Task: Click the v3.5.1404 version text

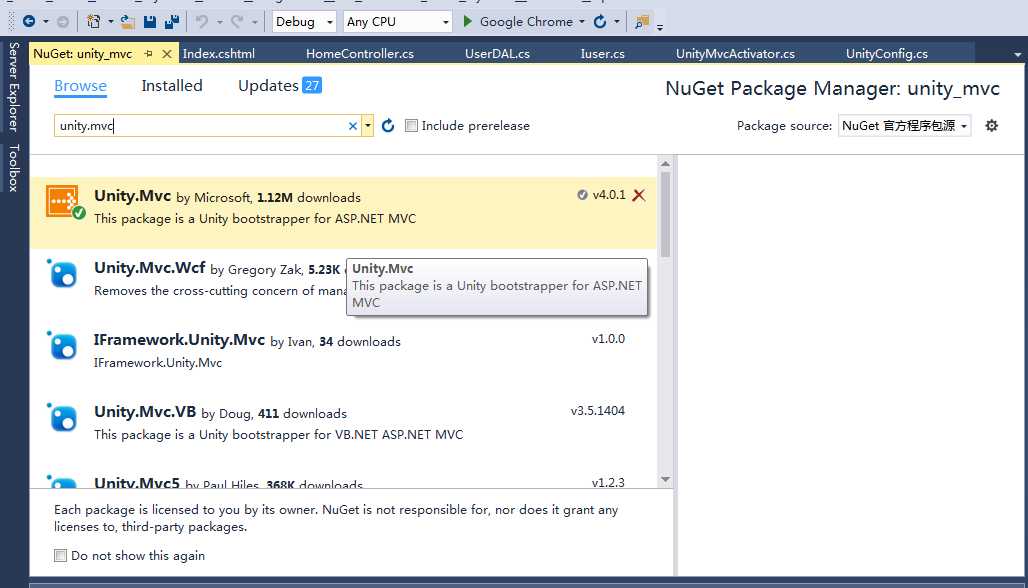Action: [x=597, y=411]
